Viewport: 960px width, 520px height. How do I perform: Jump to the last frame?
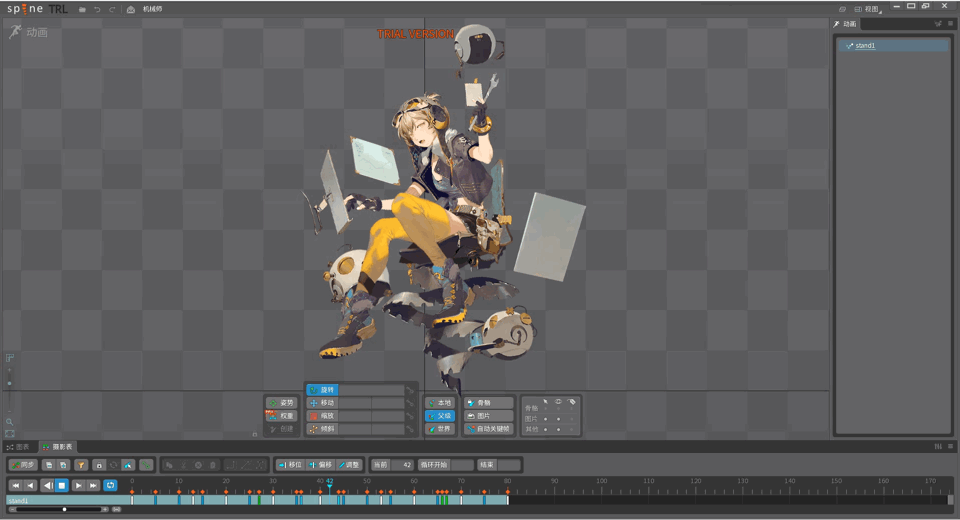92,486
